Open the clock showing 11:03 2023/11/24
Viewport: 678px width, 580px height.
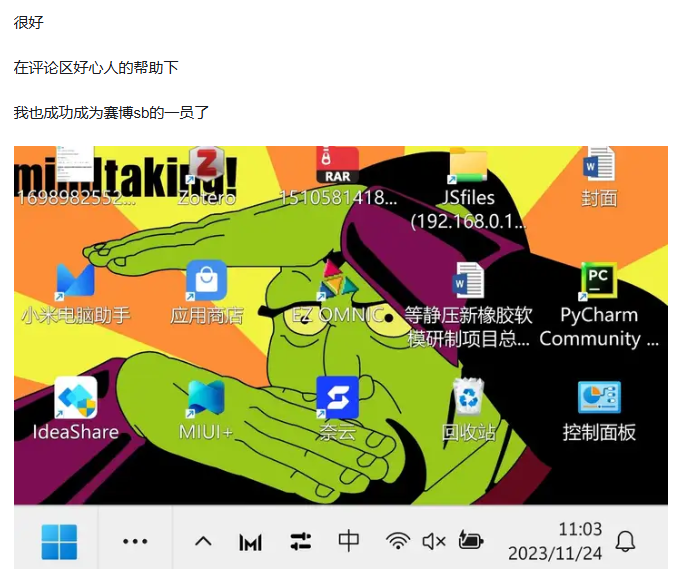point(555,541)
